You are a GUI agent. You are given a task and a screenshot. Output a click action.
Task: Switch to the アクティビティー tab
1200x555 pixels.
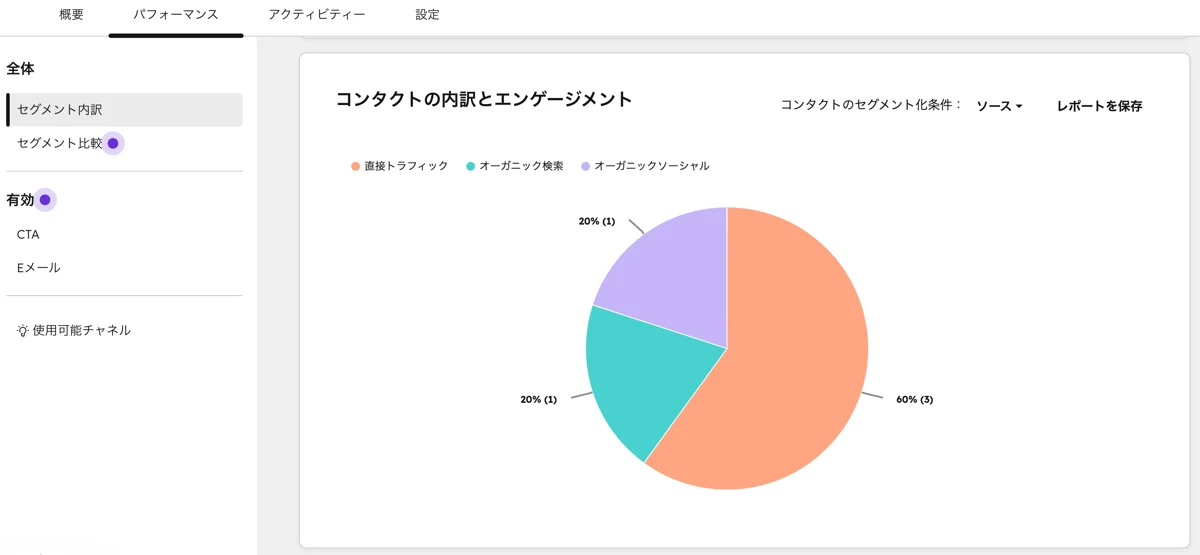317,15
